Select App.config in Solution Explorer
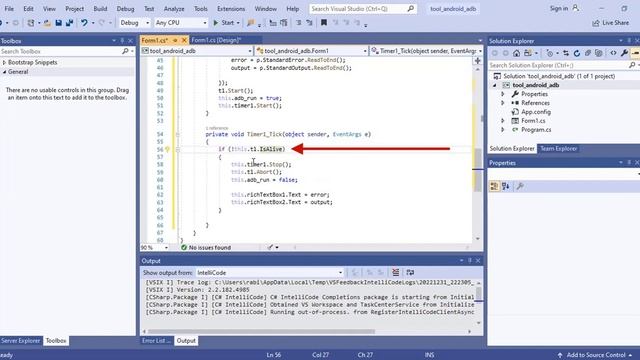The width and height of the screenshot is (640, 360). [x=536, y=112]
